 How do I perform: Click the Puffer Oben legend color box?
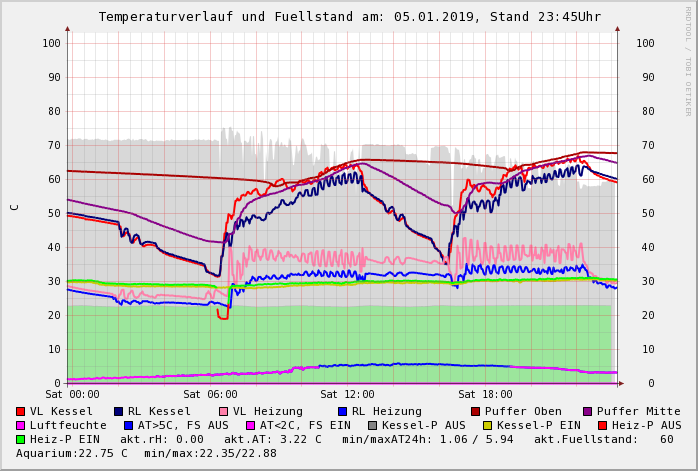(476, 411)
